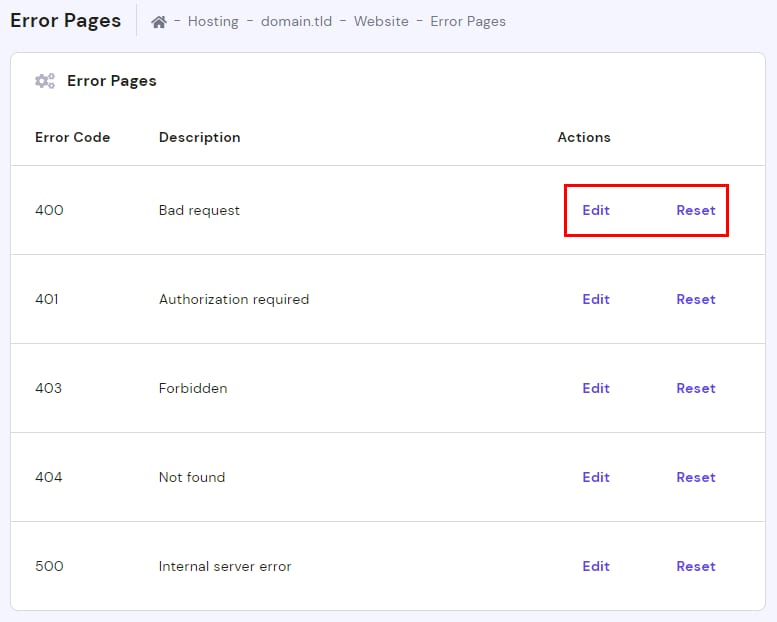777x622 pixels.
Task: Edit the 400 Bad request error page
Action: pos(596,210)
